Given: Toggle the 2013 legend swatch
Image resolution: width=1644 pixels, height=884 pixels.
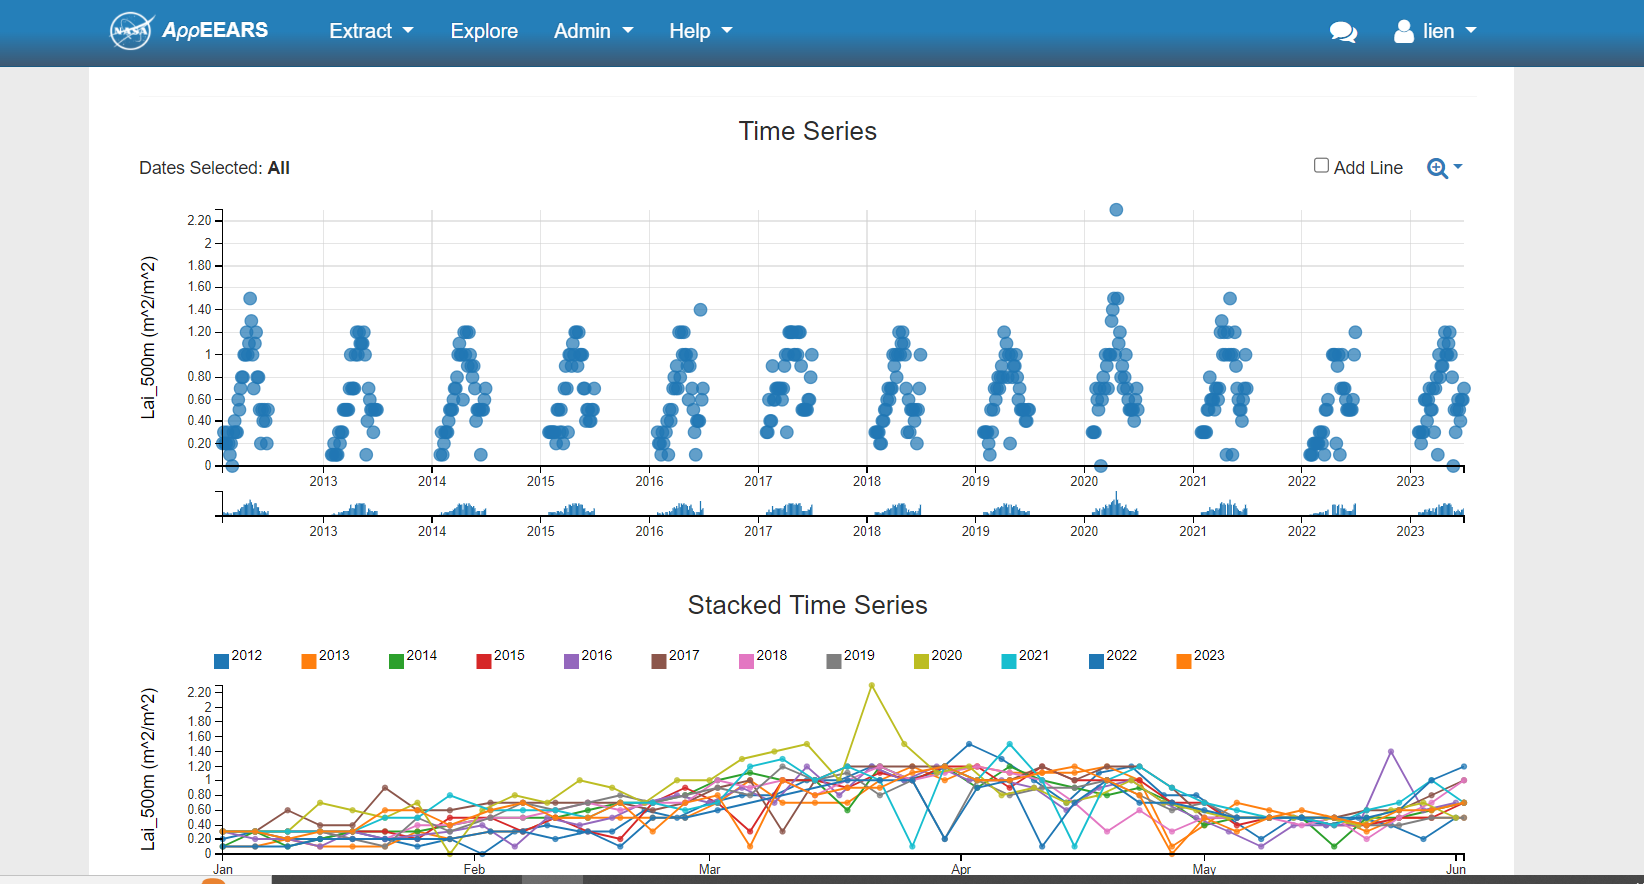Looking at the screenshot, I should (309, 661).
